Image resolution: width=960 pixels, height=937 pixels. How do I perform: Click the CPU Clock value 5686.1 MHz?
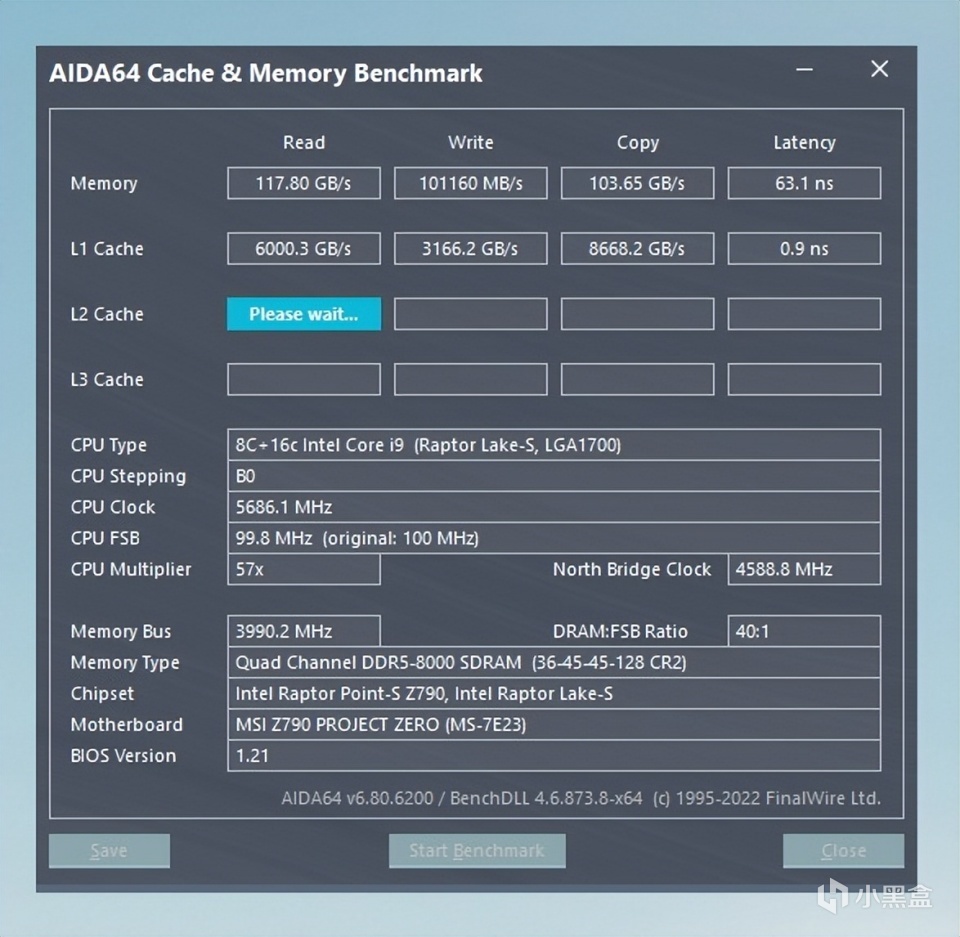[554, 507]
